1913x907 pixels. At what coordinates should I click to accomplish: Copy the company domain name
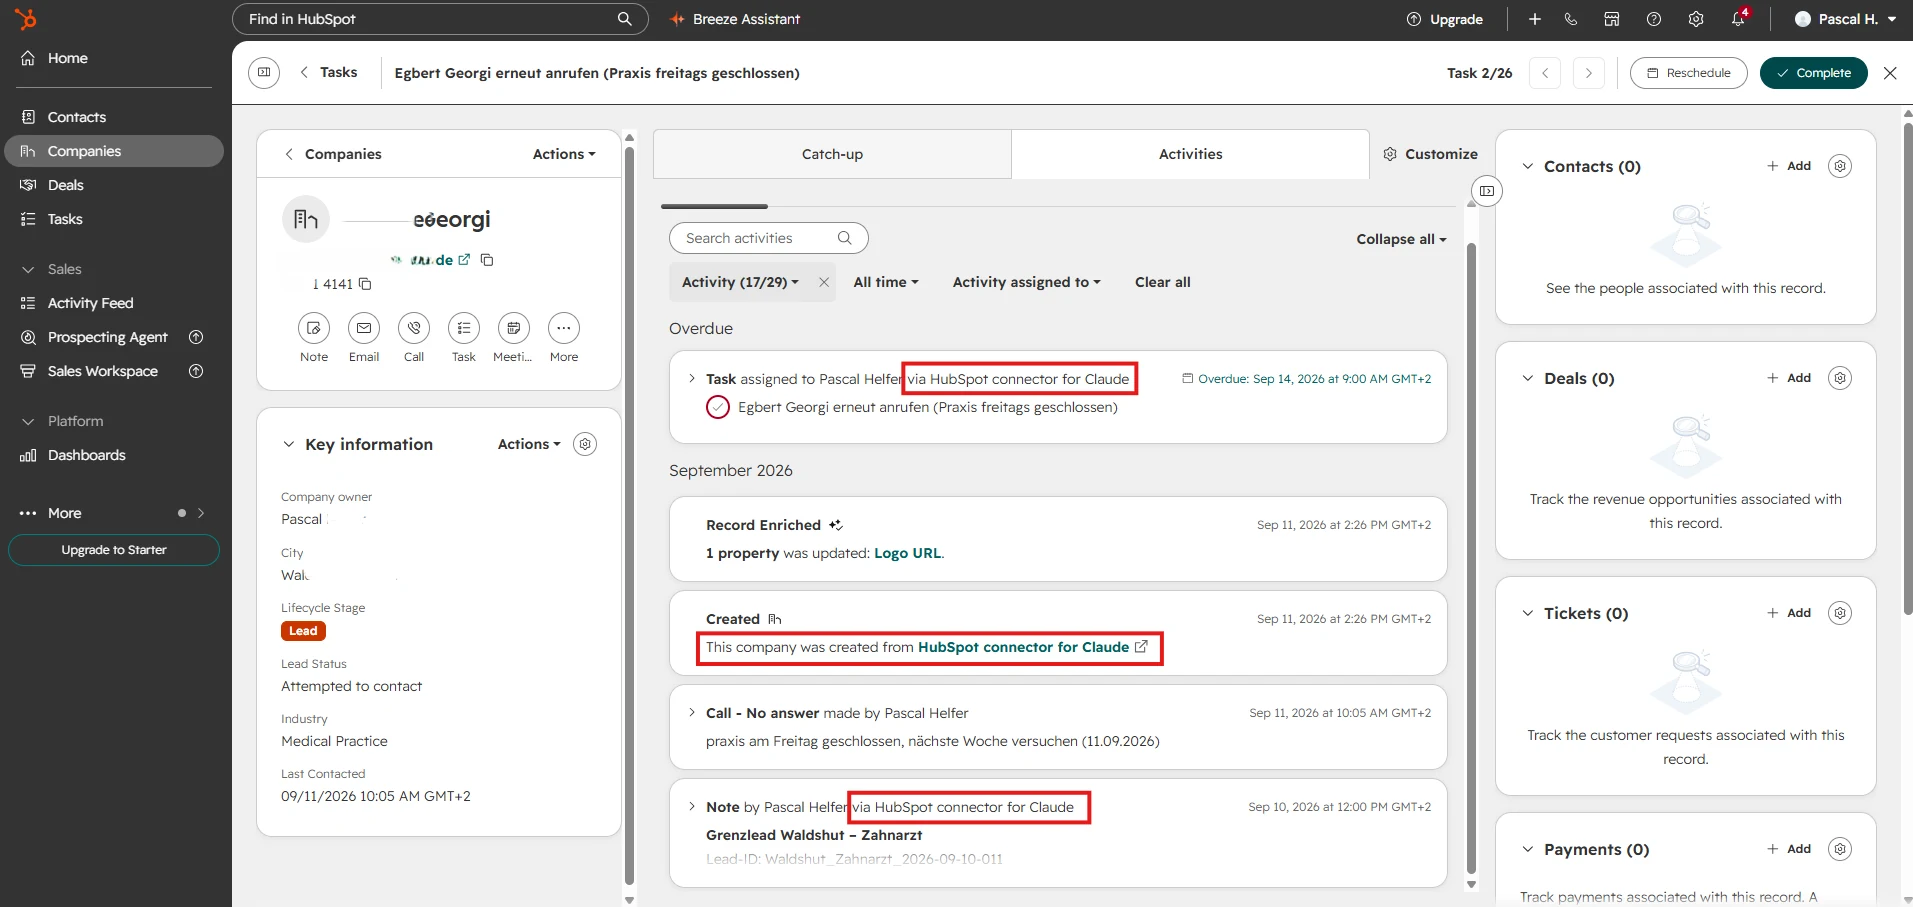[x=487, y=260]
